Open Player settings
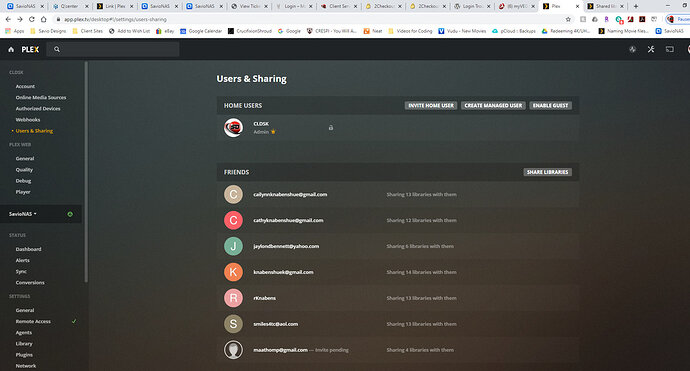This screenshot has width=690, height=371. [x=23, y=192]
